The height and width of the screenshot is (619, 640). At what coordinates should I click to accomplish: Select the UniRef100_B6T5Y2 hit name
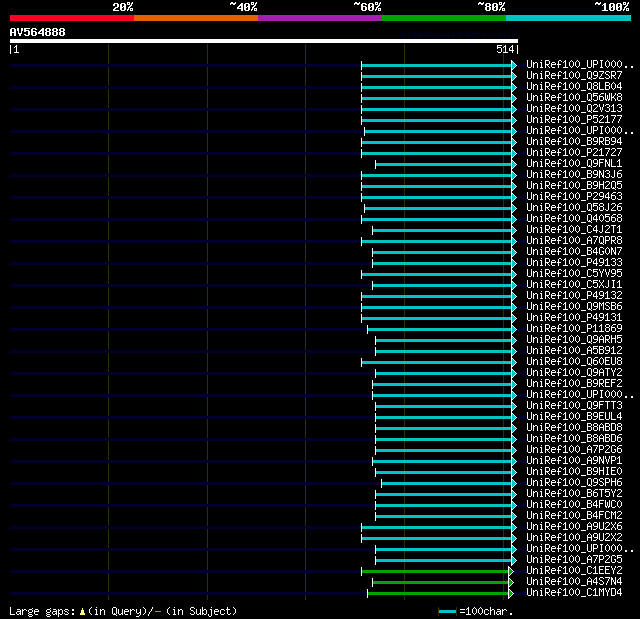coord(574,494)
